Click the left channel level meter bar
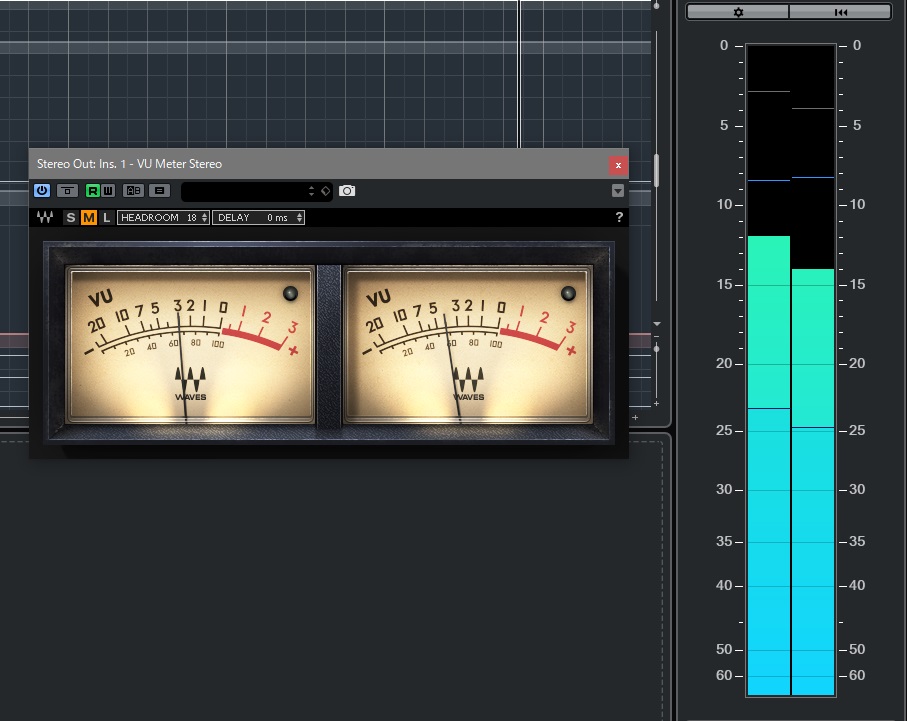Viewport: 907px width, 721px height. [769, 370]
